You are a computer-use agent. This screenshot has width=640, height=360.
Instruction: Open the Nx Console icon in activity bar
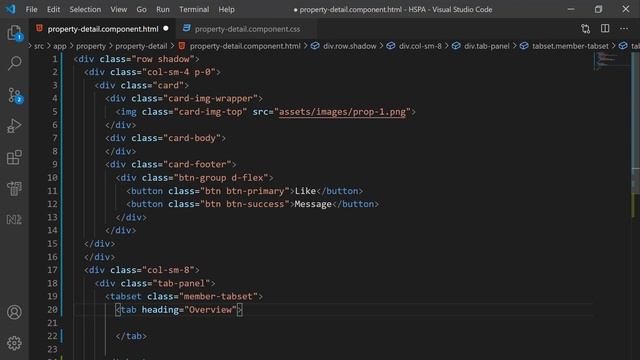click(x=14, y=219)
